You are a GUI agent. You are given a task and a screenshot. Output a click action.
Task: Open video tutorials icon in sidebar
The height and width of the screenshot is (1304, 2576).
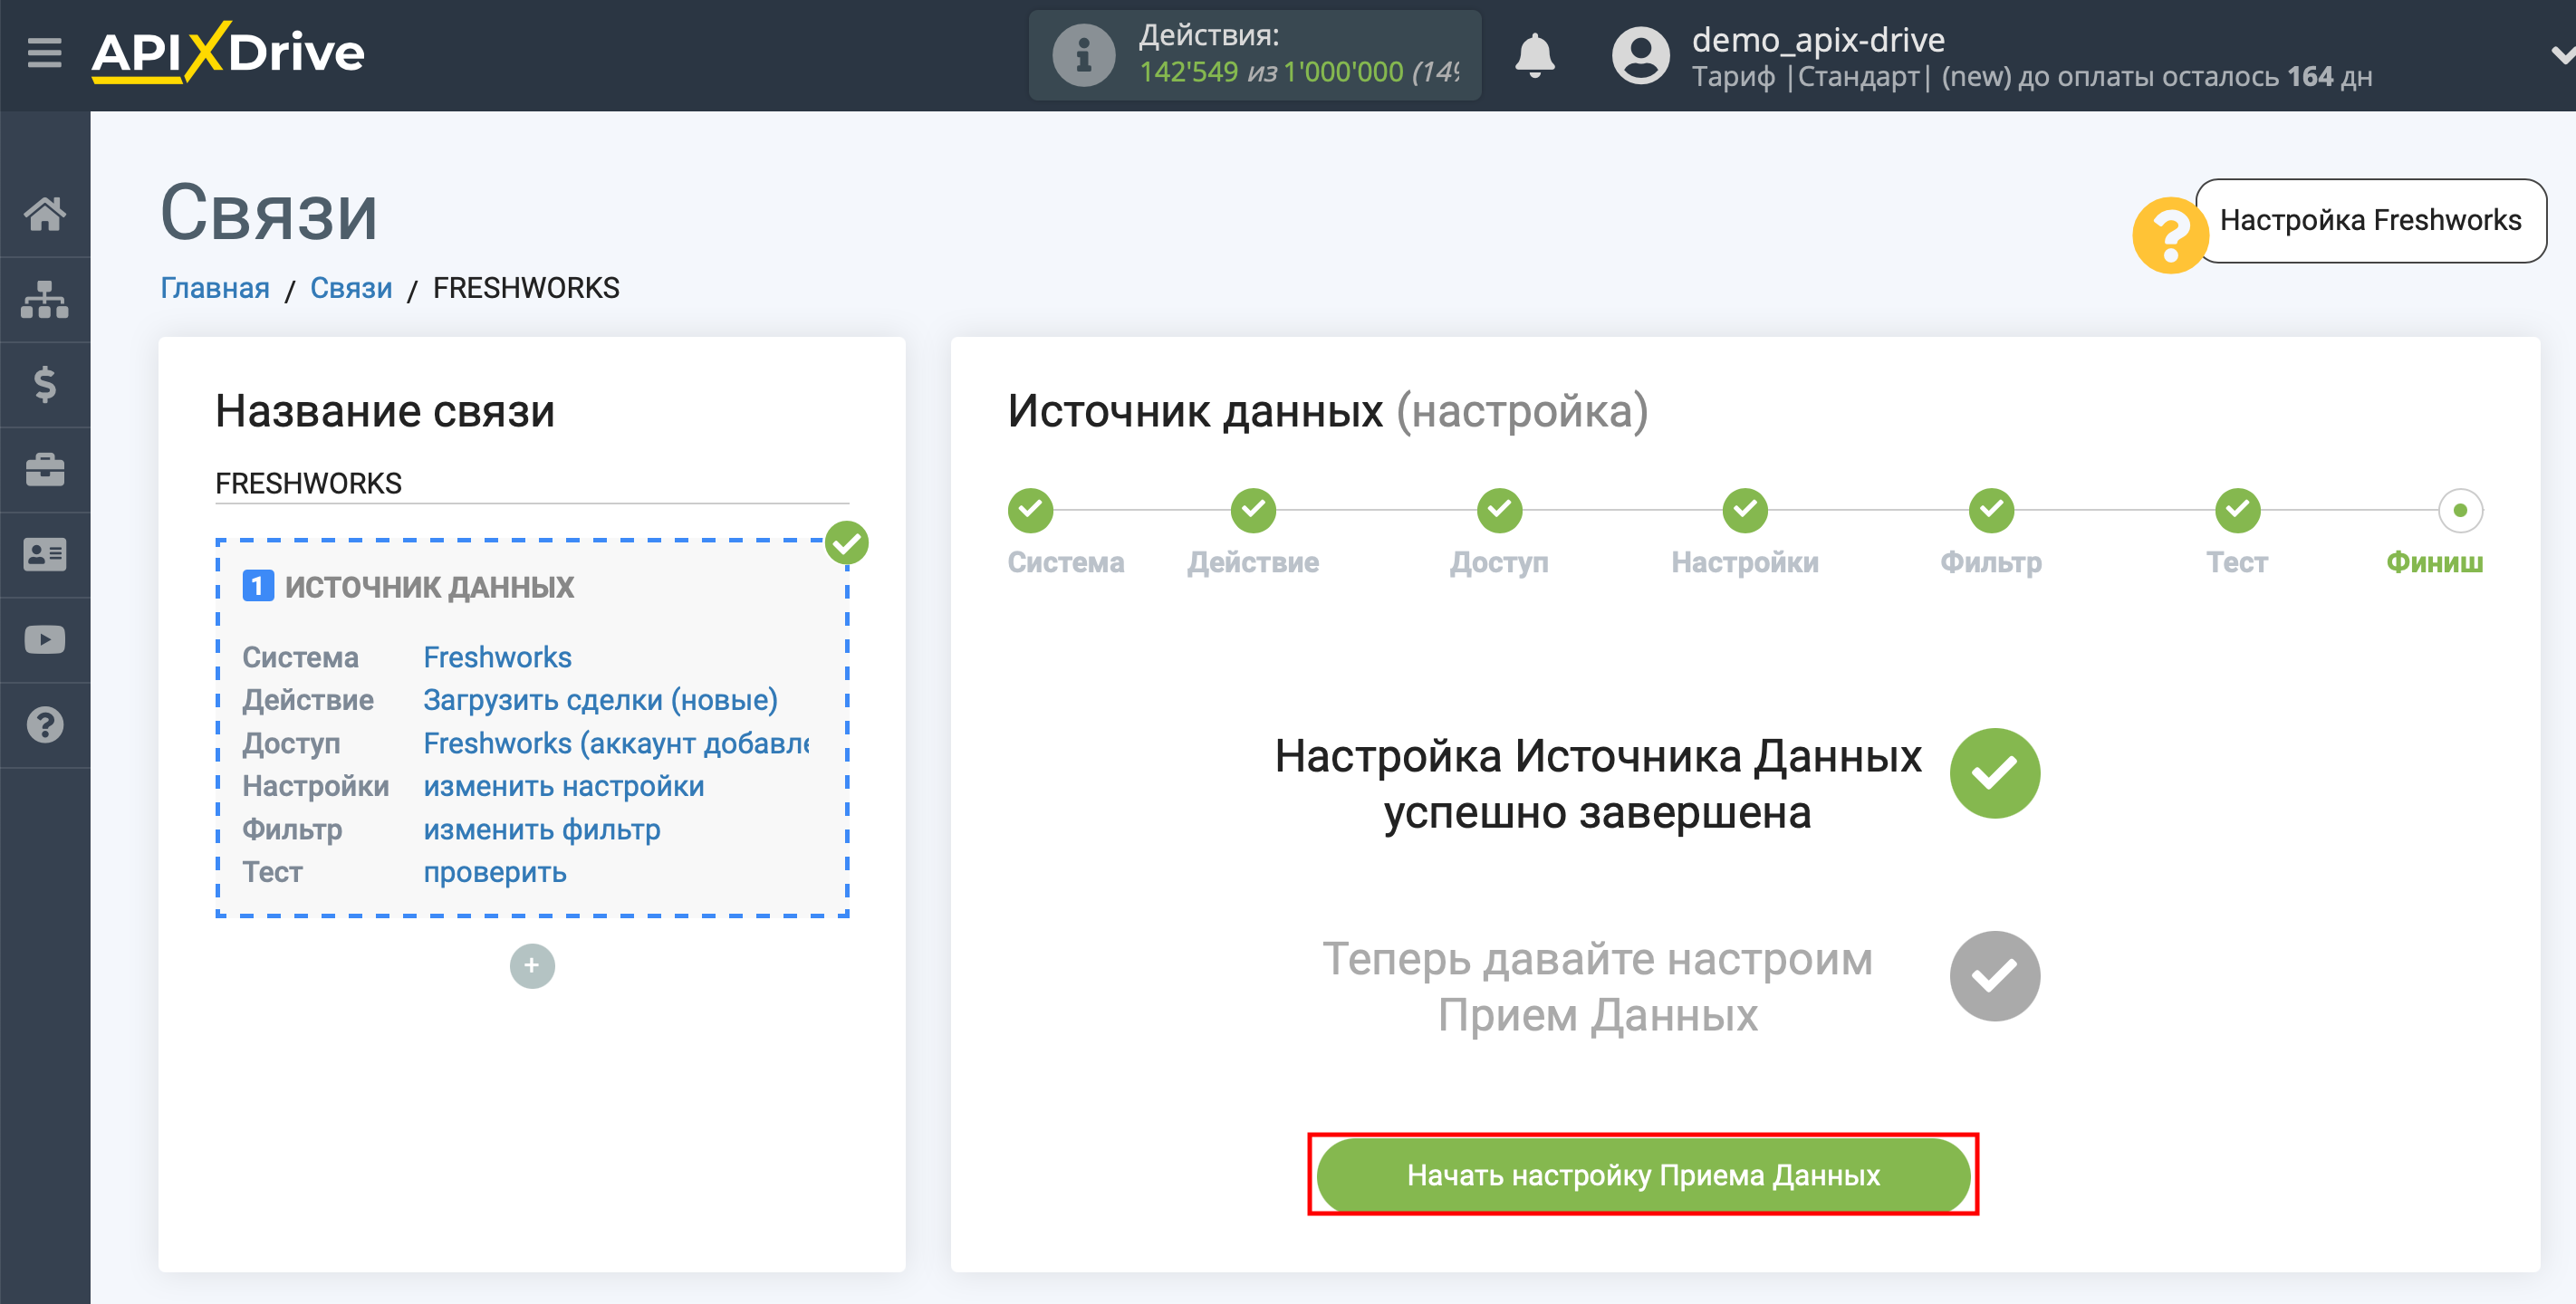pos(45,640)
